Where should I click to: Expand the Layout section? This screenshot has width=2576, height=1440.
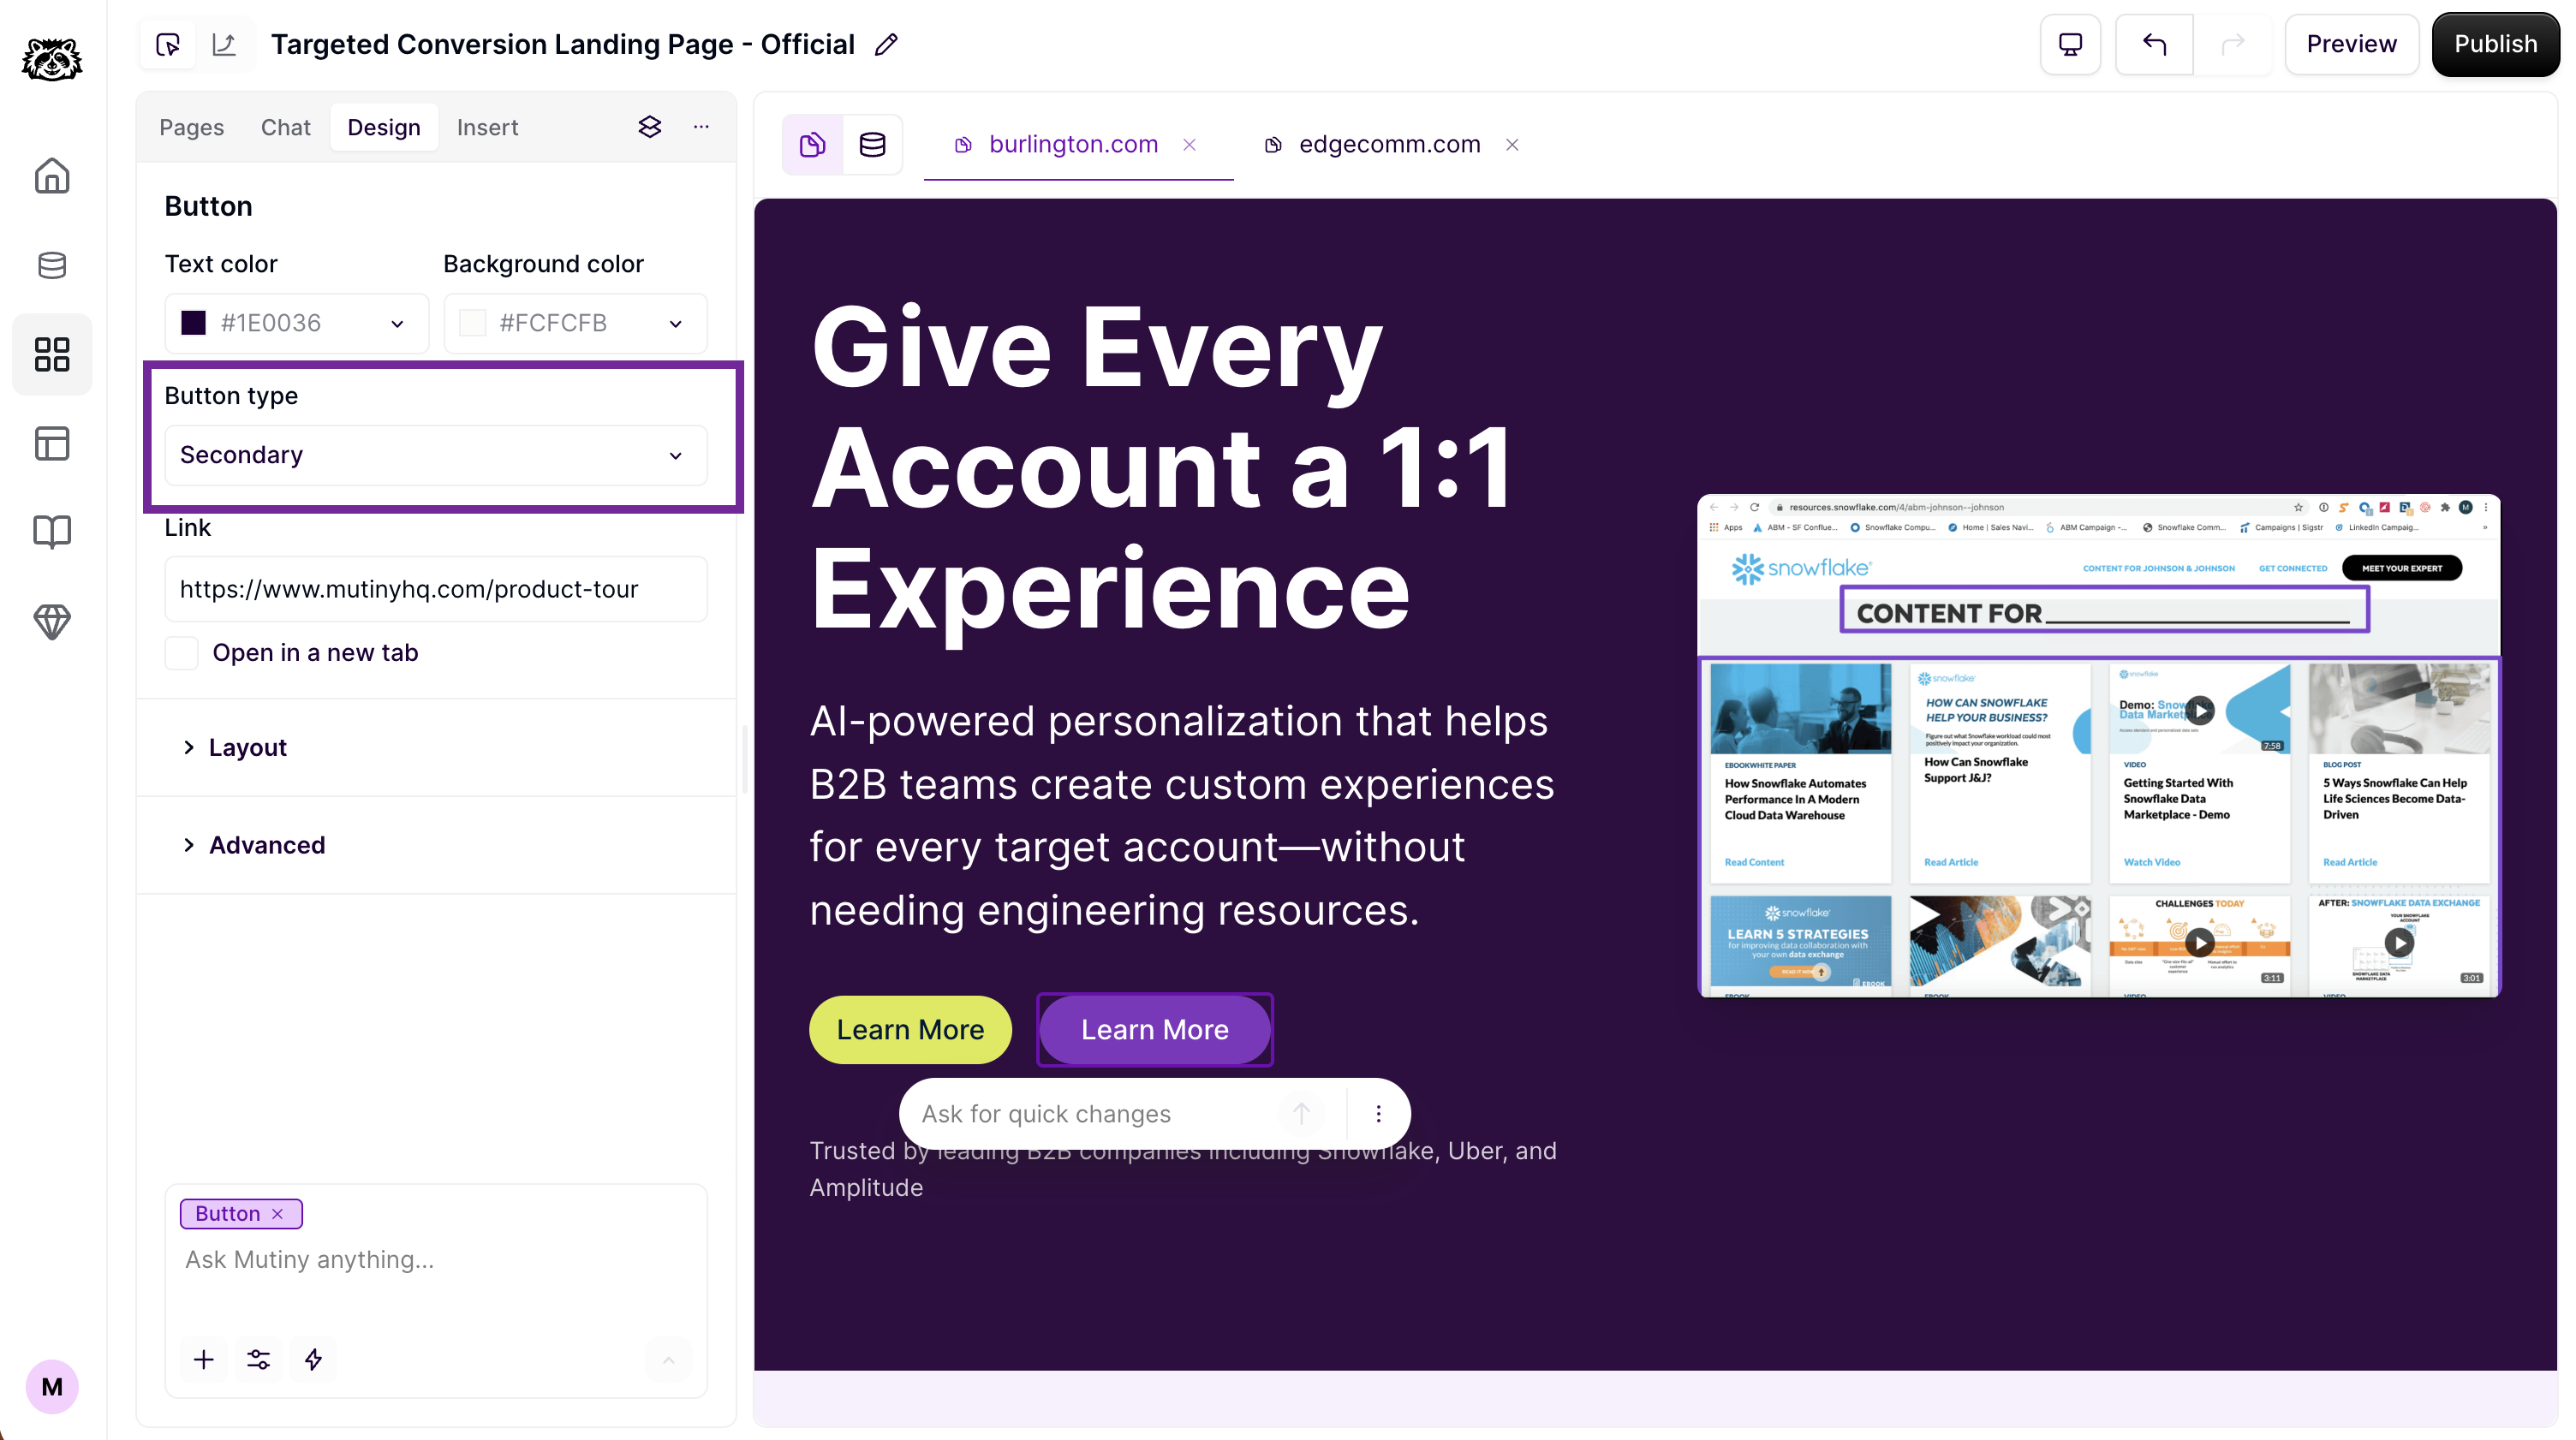pyautogui.click(x=247, y=747)
